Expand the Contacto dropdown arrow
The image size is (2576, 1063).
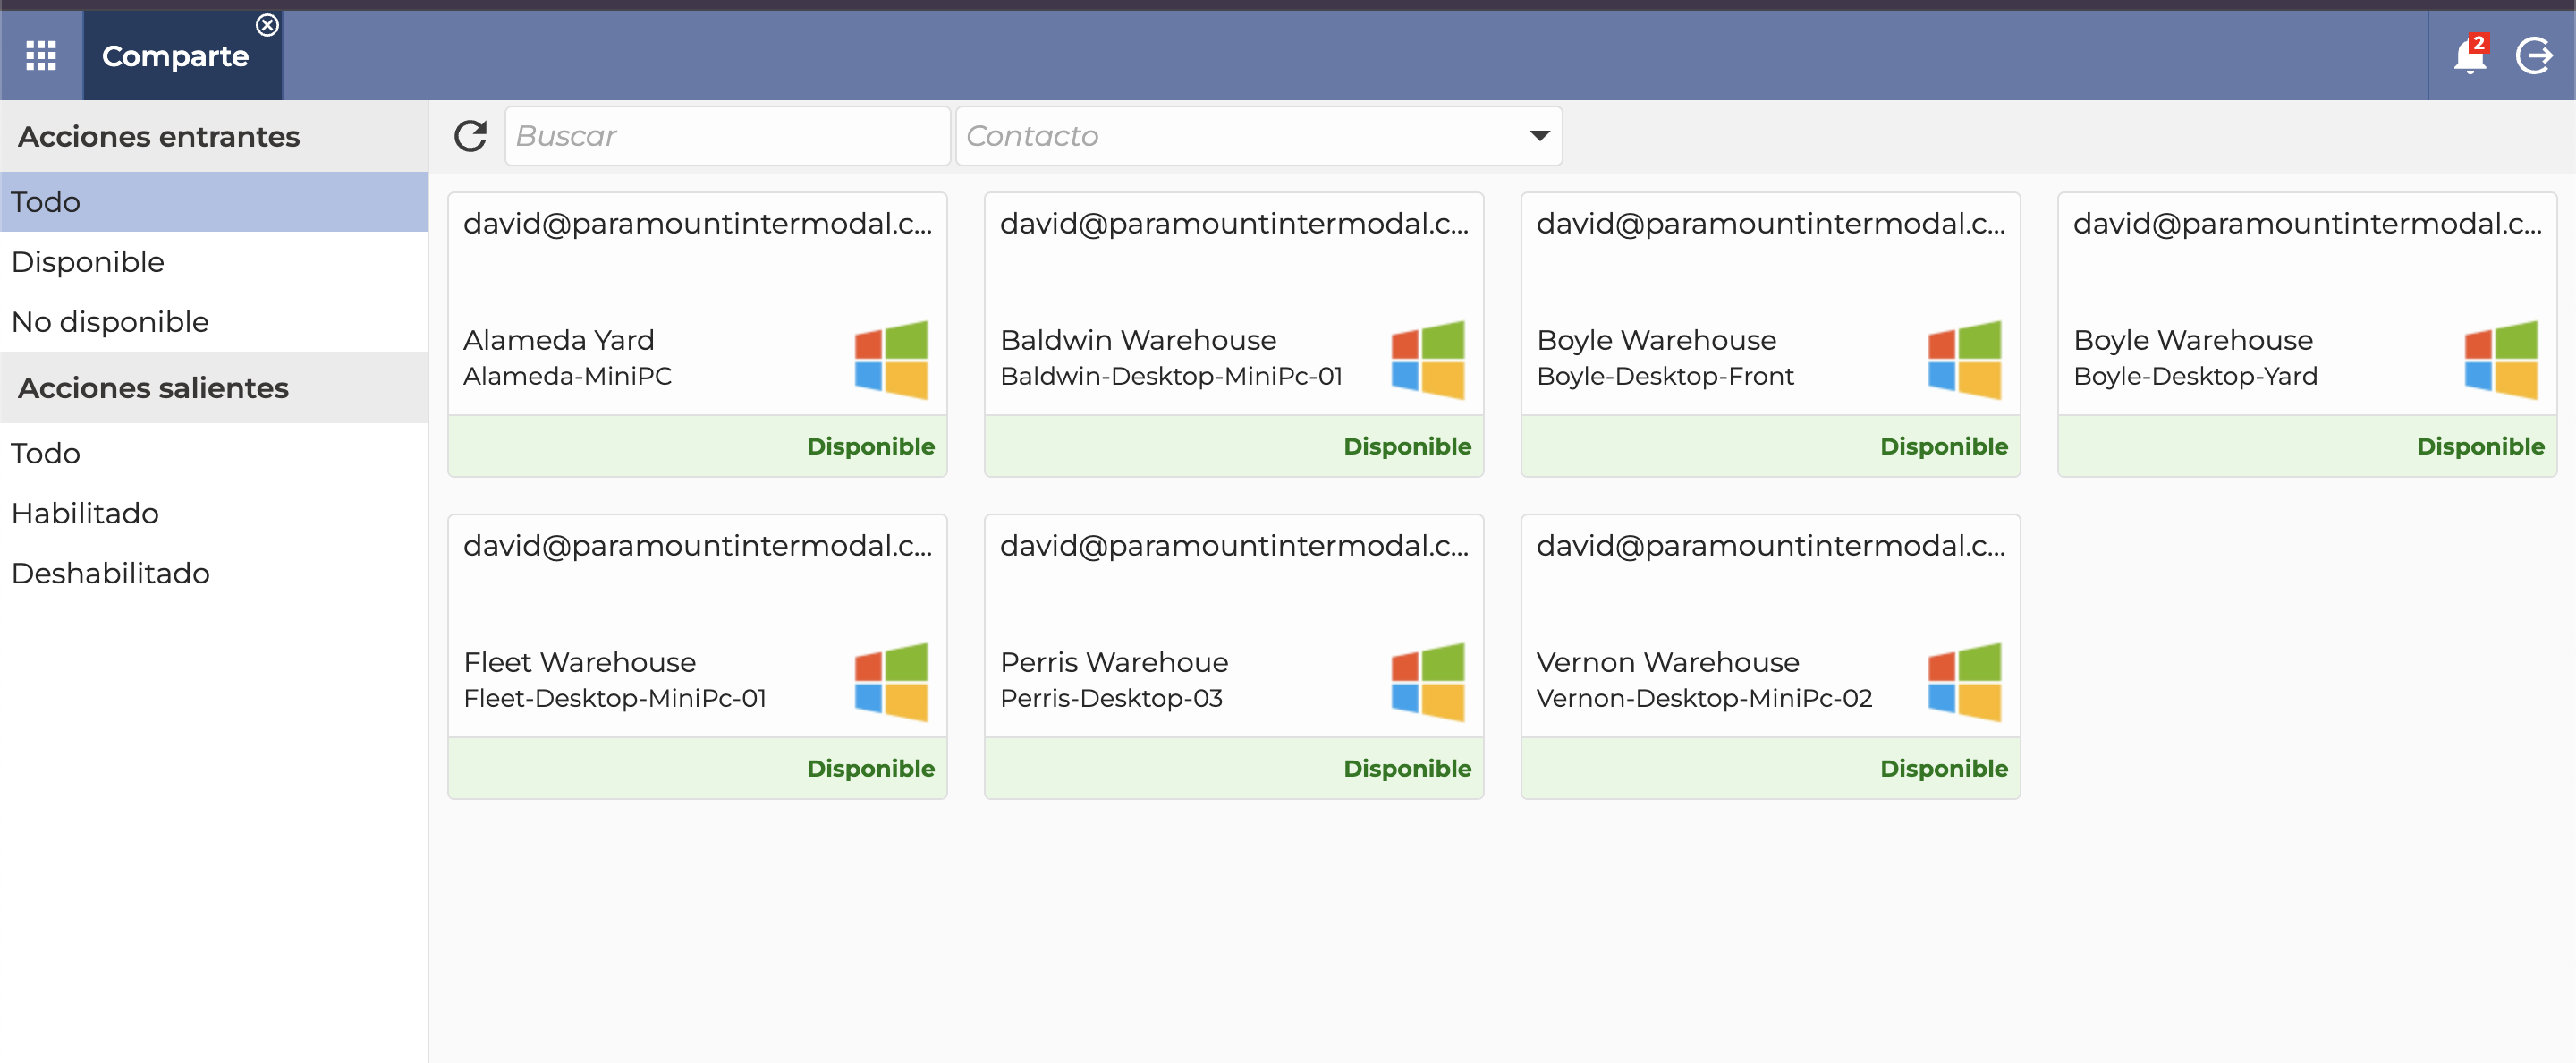[1539, 136]
